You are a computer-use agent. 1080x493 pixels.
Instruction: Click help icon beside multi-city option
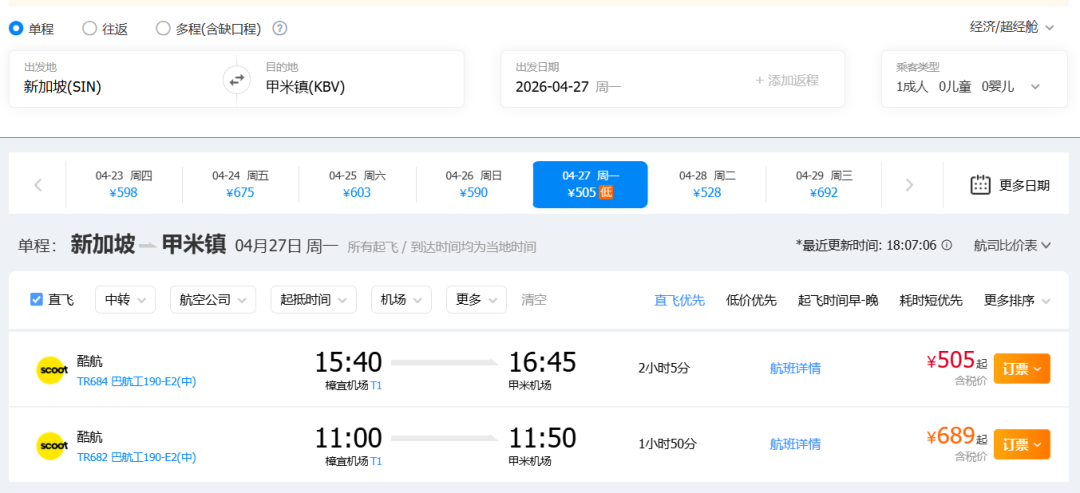click(x=280, y=28)
